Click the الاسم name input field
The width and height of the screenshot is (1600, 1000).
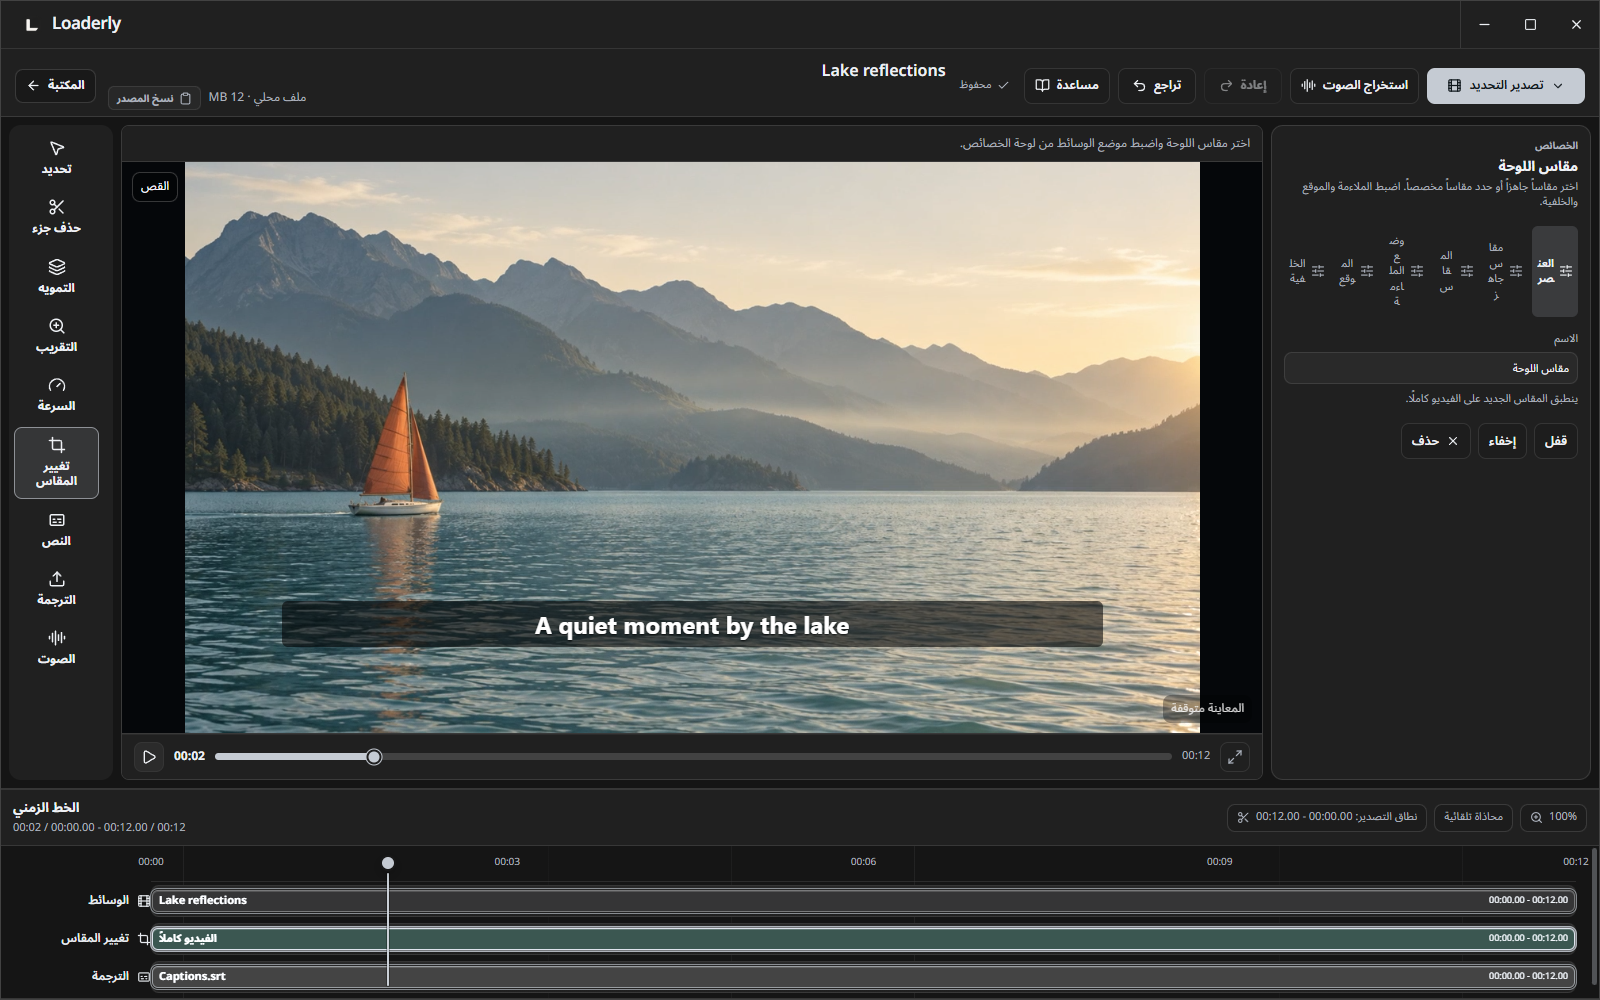(x=1431, y=368)
